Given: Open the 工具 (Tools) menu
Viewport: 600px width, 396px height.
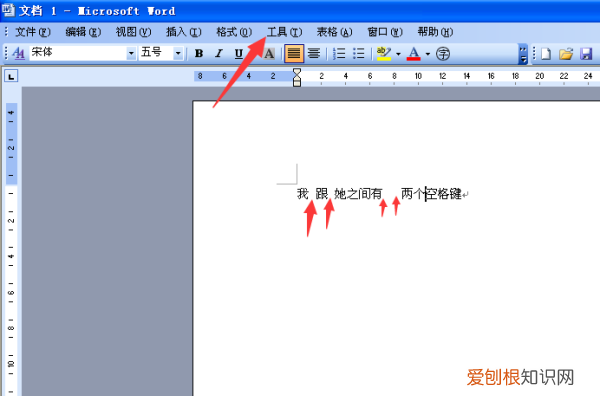Looking at the screenshot, I should pos(284,32).
